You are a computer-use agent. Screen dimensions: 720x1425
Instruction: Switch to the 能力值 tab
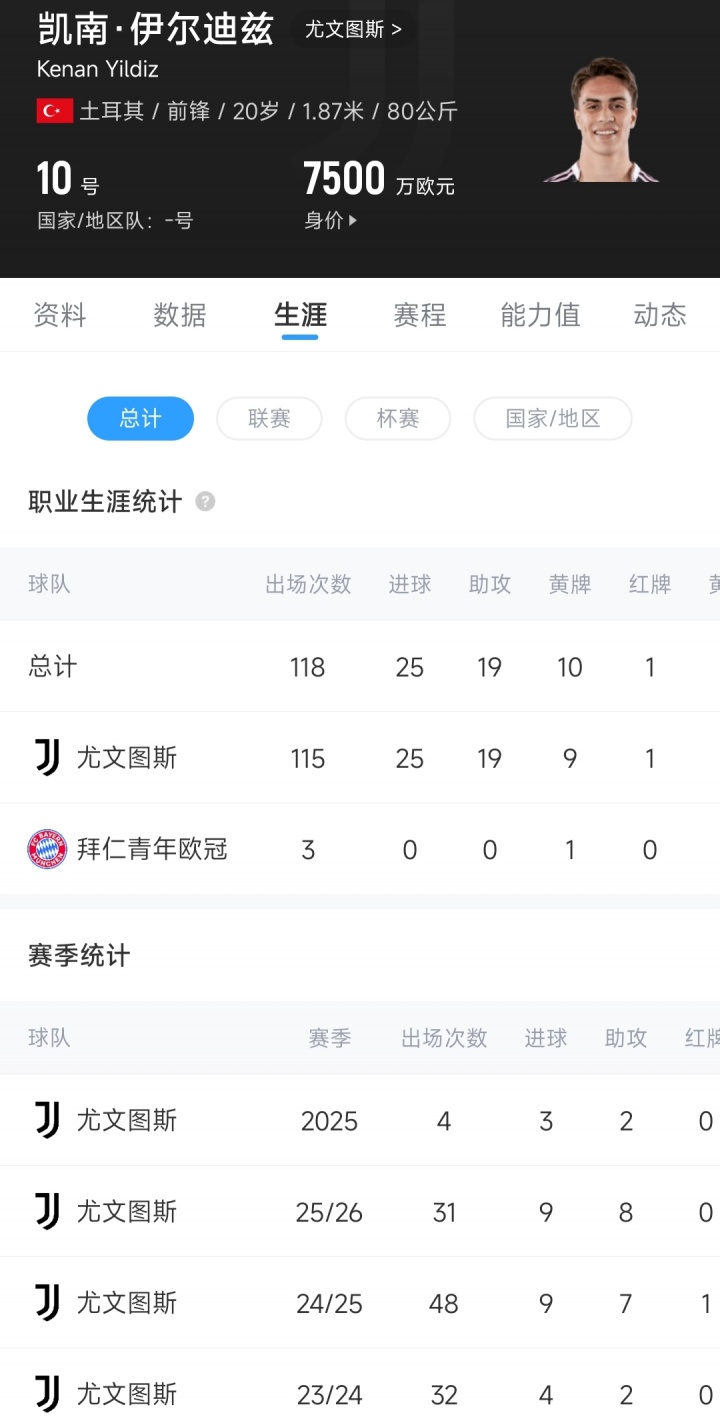540,316
